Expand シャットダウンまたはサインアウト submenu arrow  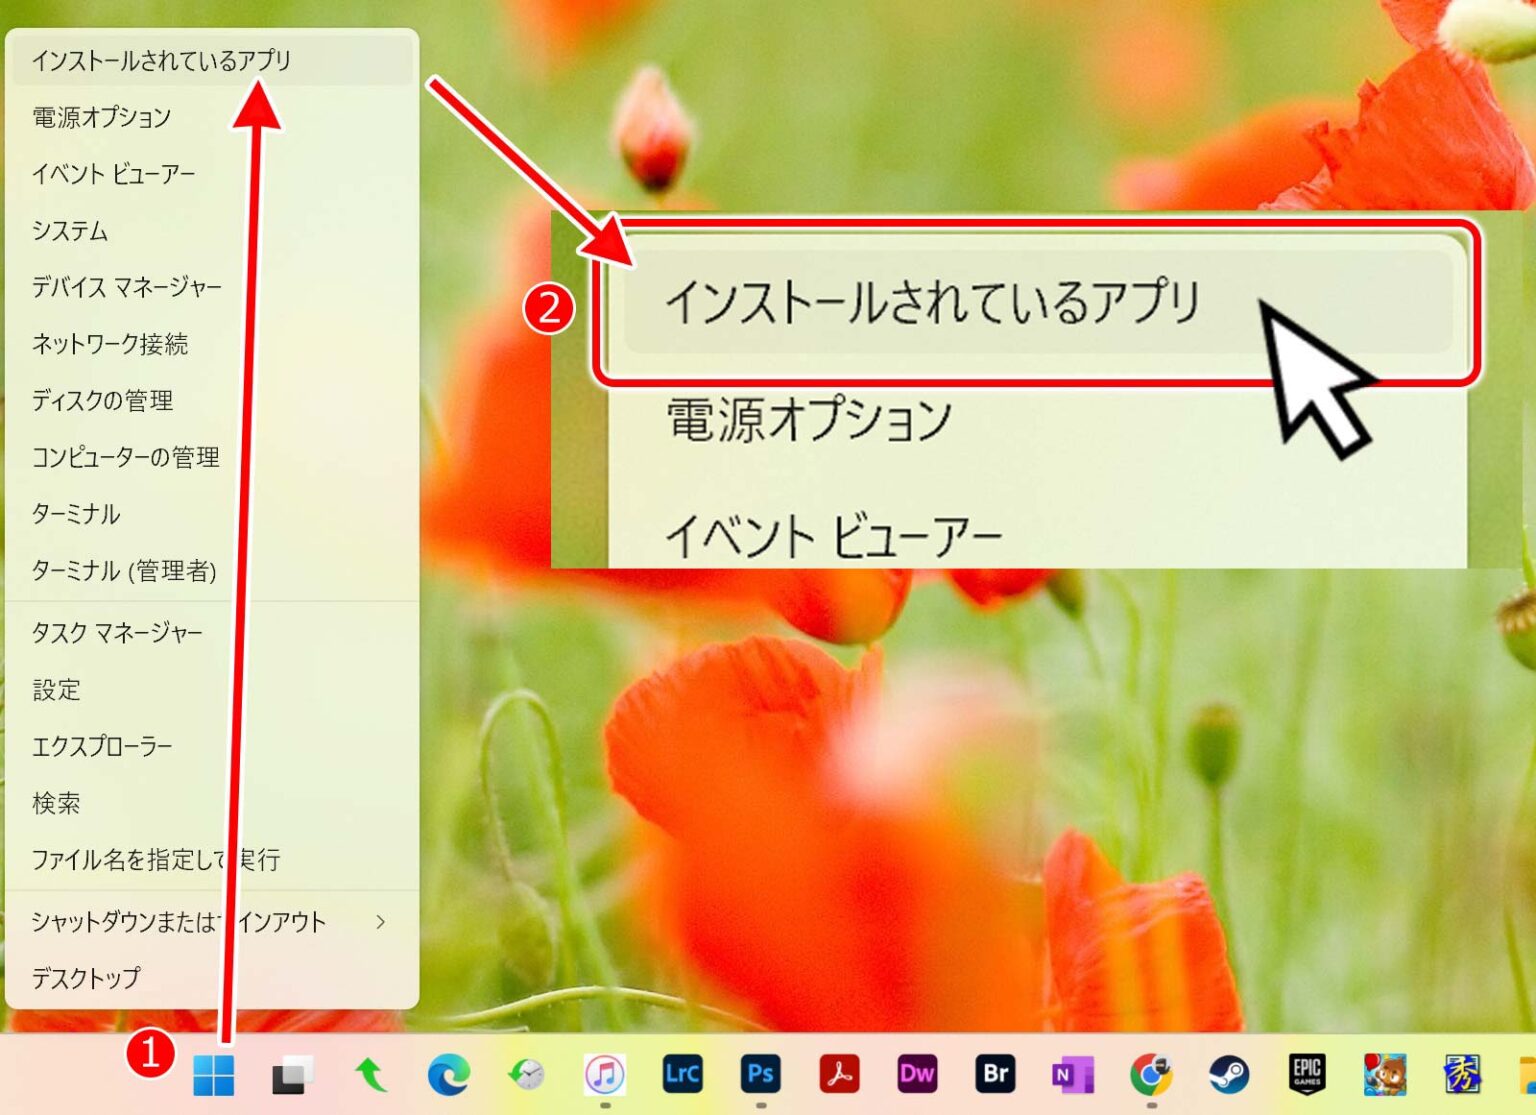coord(380,921)
